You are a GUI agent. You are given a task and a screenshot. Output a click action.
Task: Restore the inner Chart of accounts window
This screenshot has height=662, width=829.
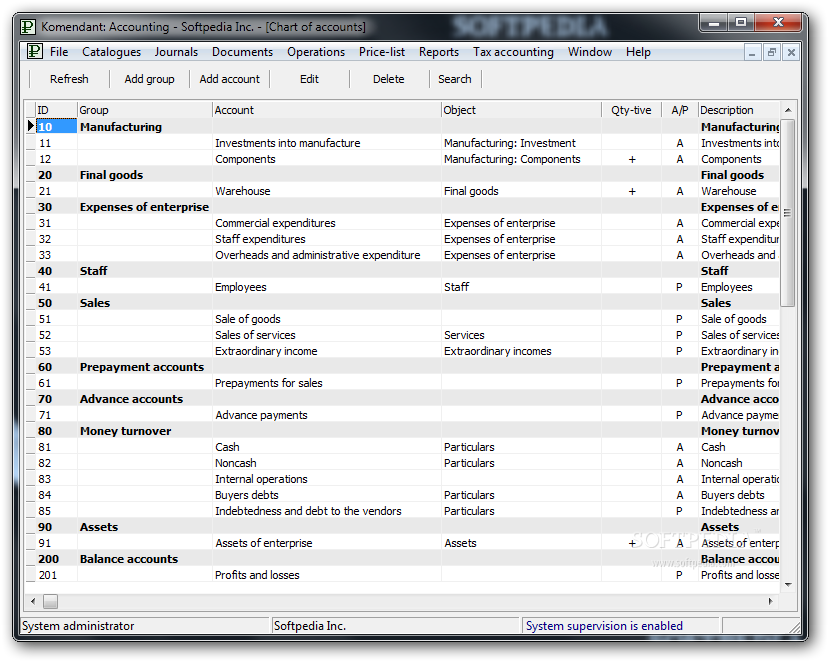pyautogui.click(x=771, y=52)
